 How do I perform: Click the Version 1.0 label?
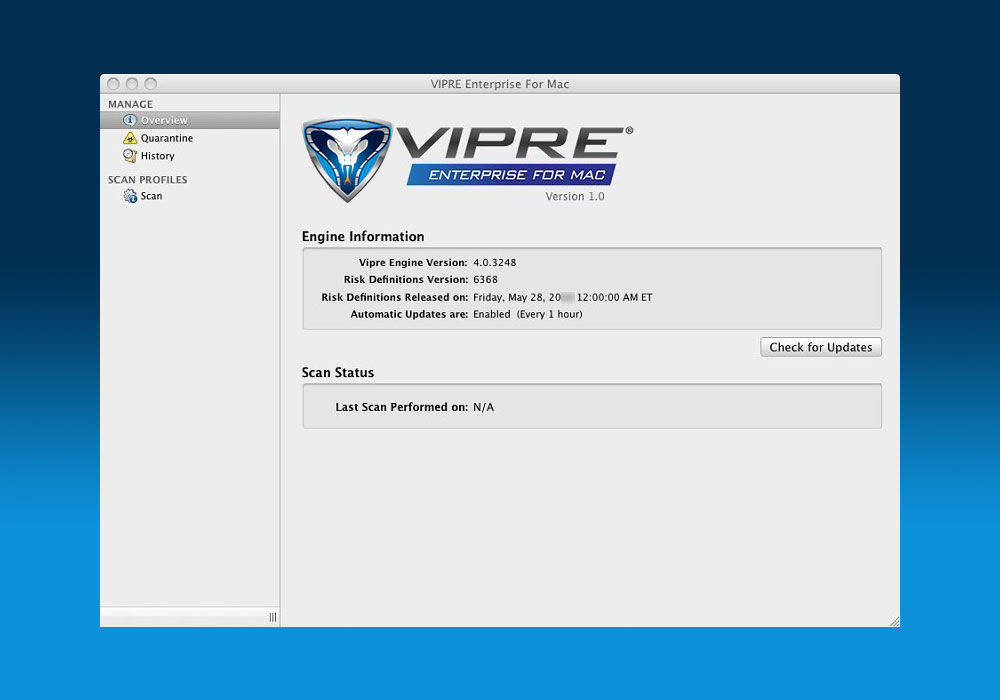pyautogui.click(x=575, y=196)
